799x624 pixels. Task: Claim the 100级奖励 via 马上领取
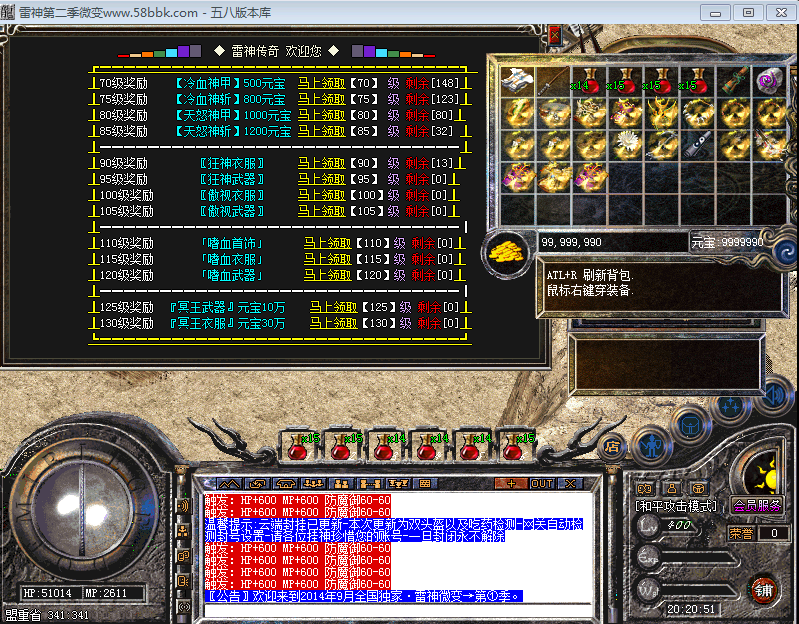pos(322,195)
